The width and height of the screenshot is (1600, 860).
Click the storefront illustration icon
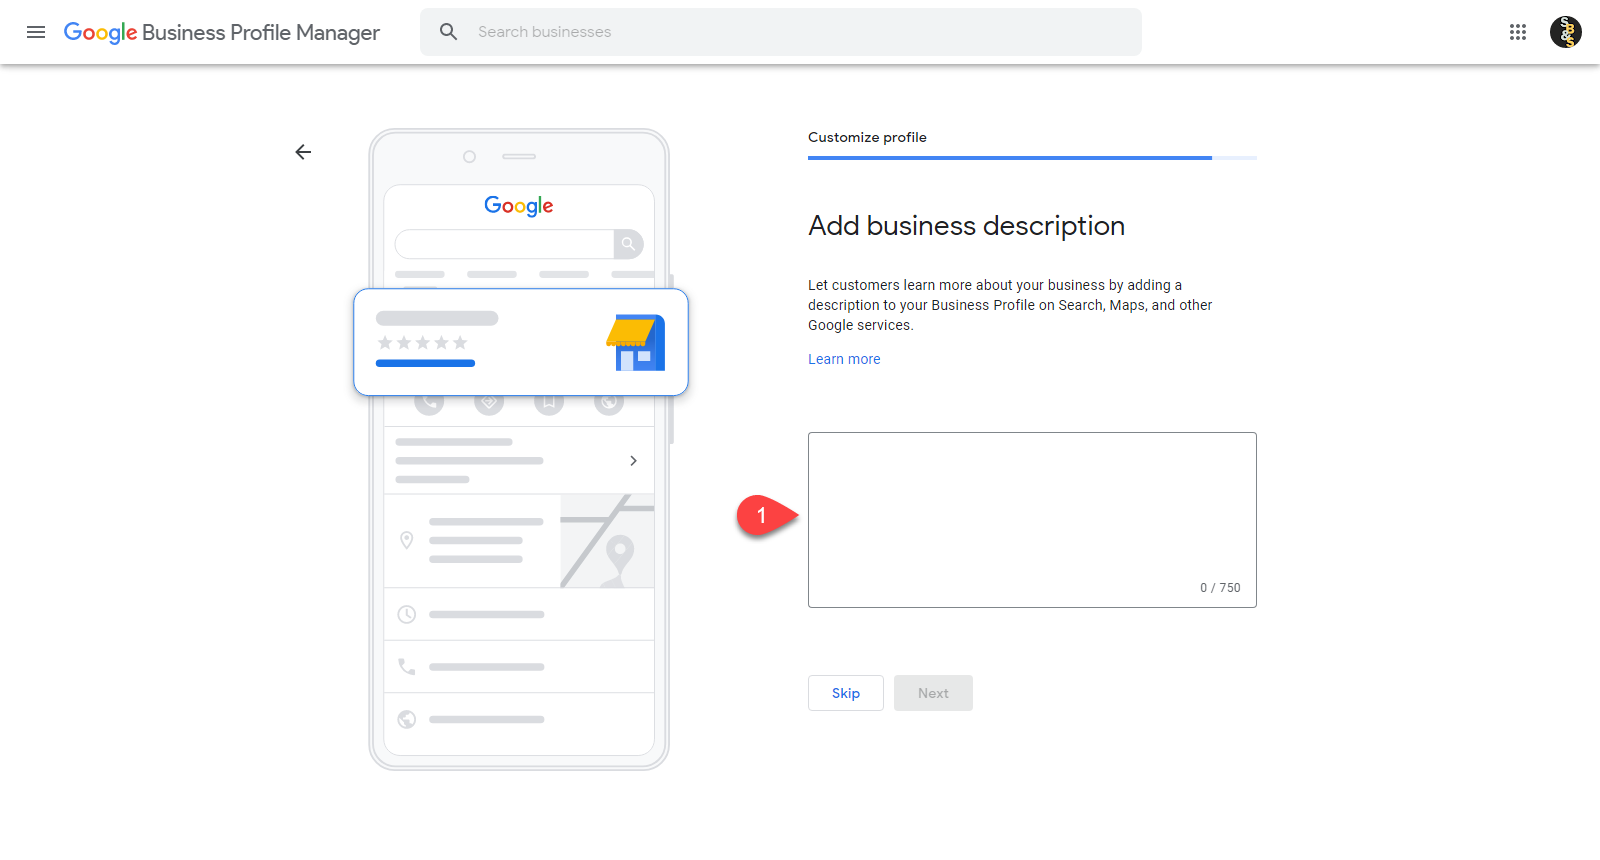[x=636, y=343]
